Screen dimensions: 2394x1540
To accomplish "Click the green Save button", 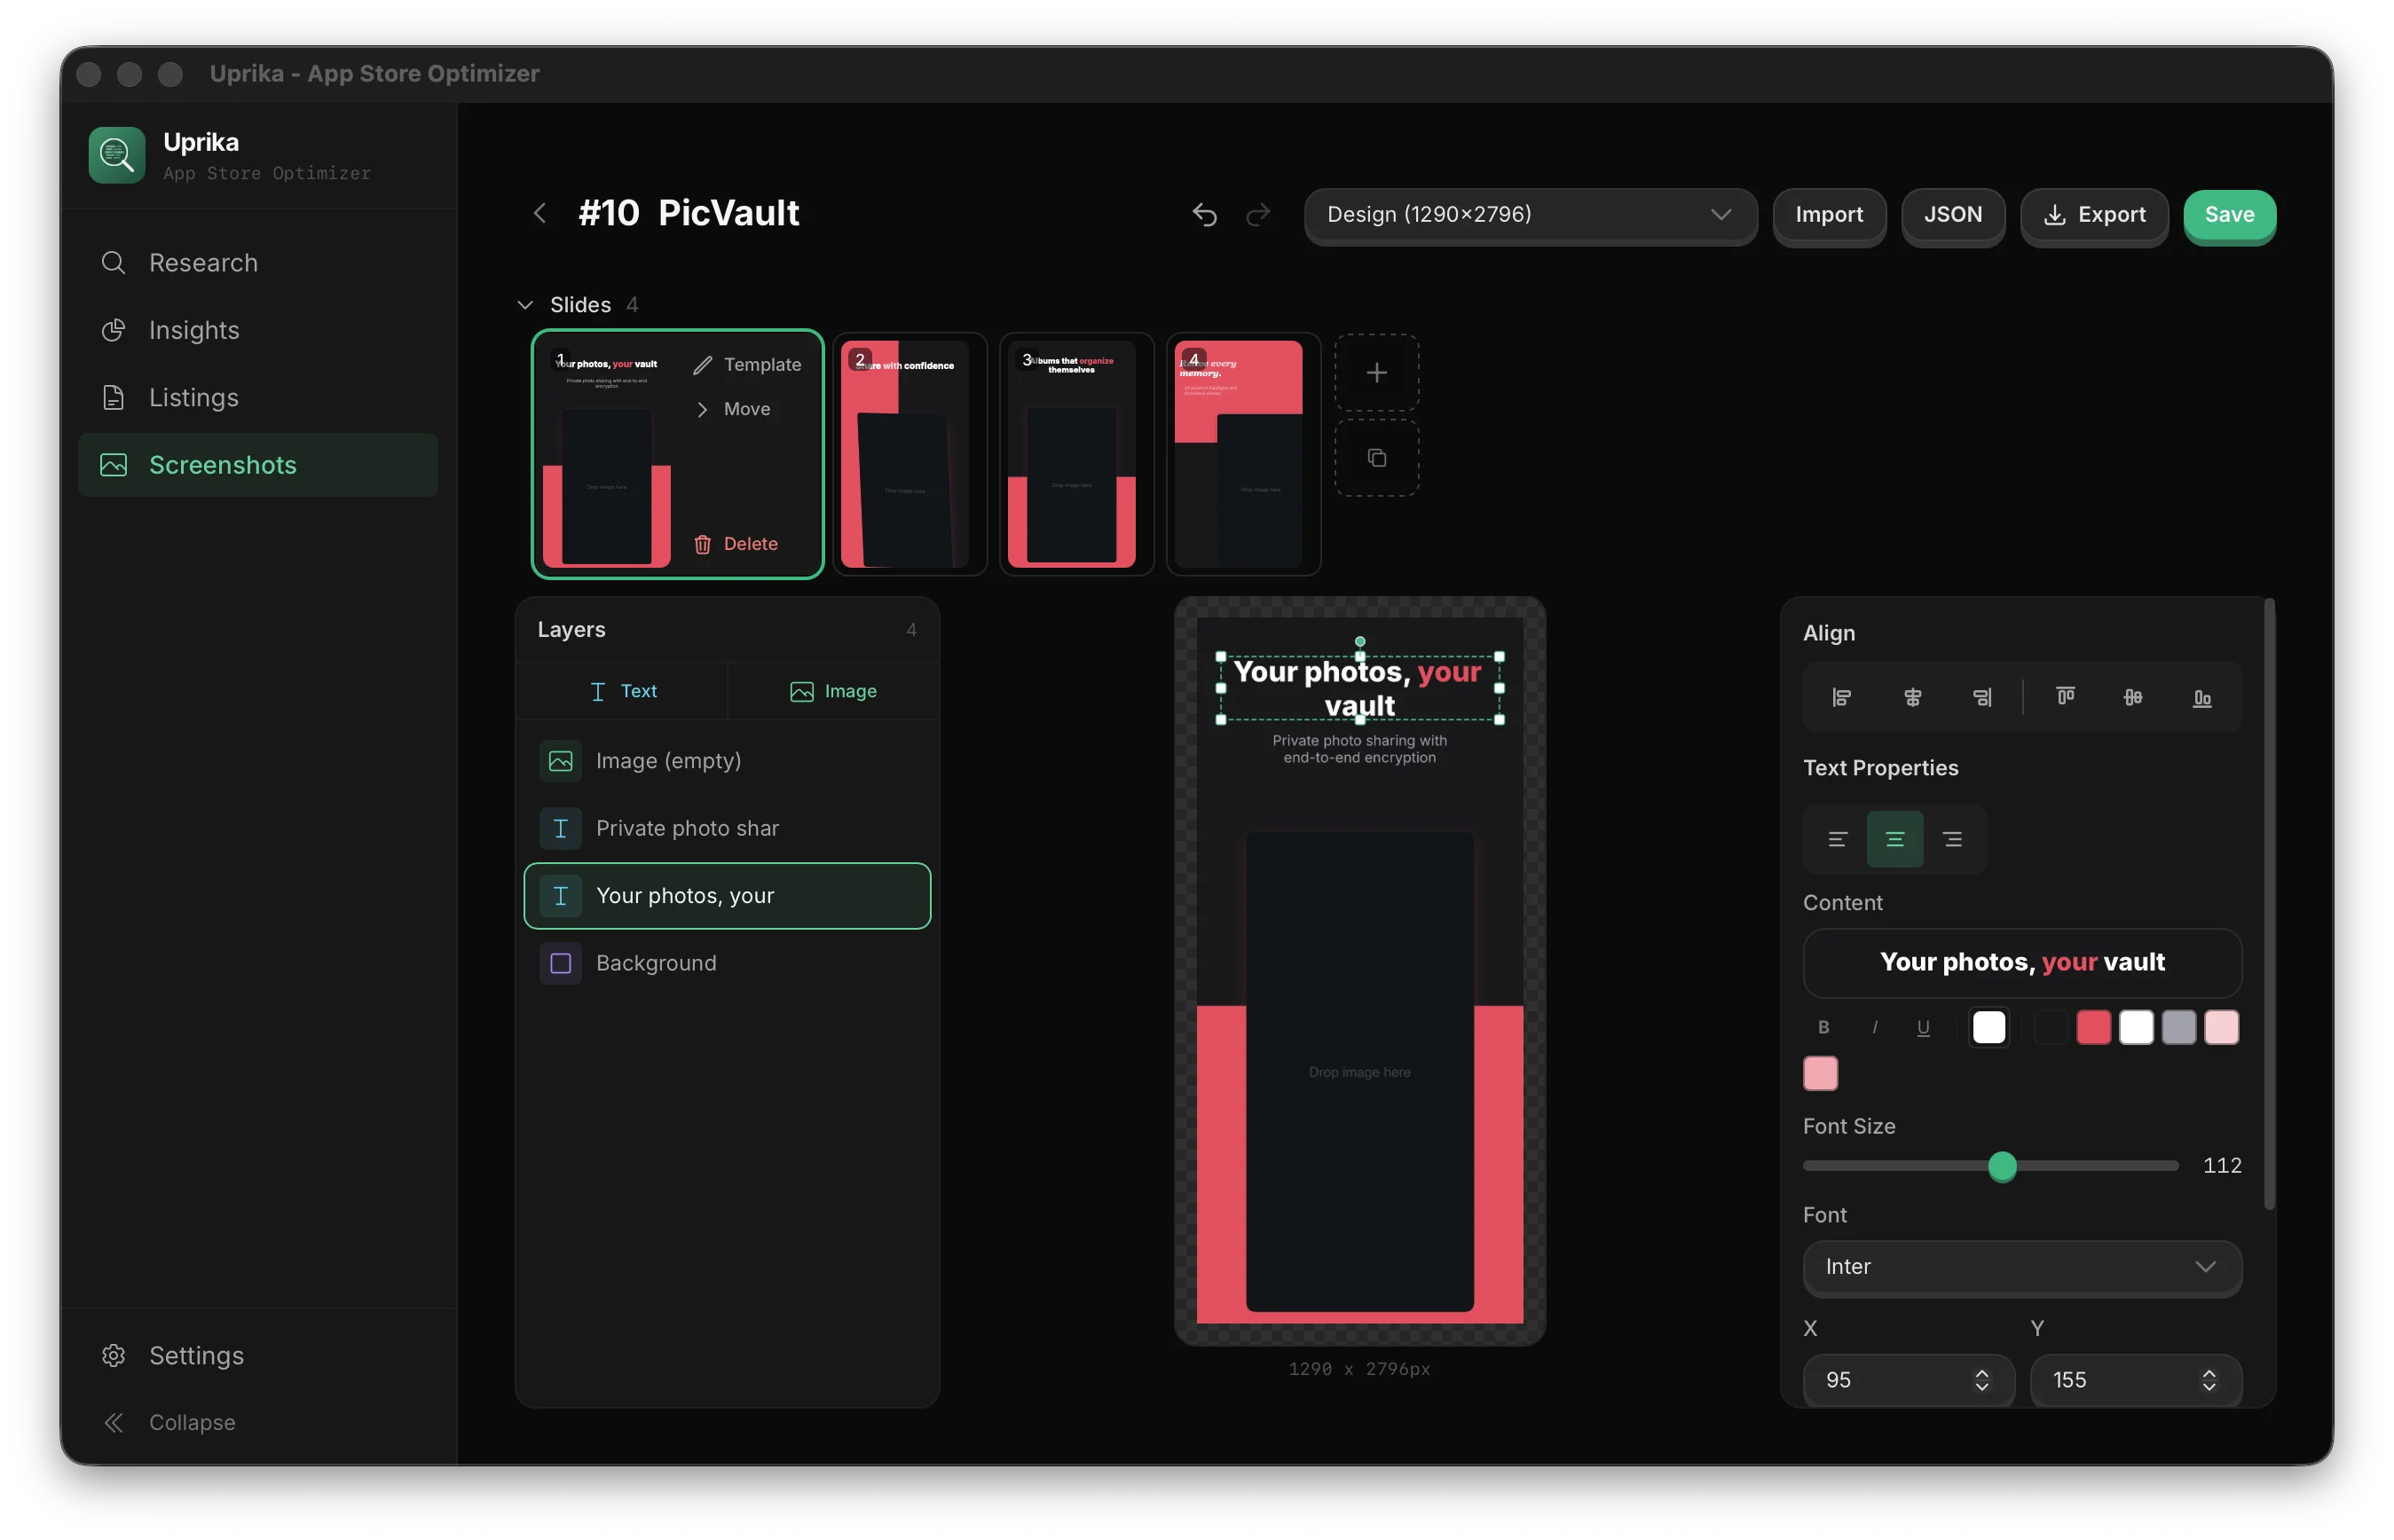I will (x=2229, y=215).
